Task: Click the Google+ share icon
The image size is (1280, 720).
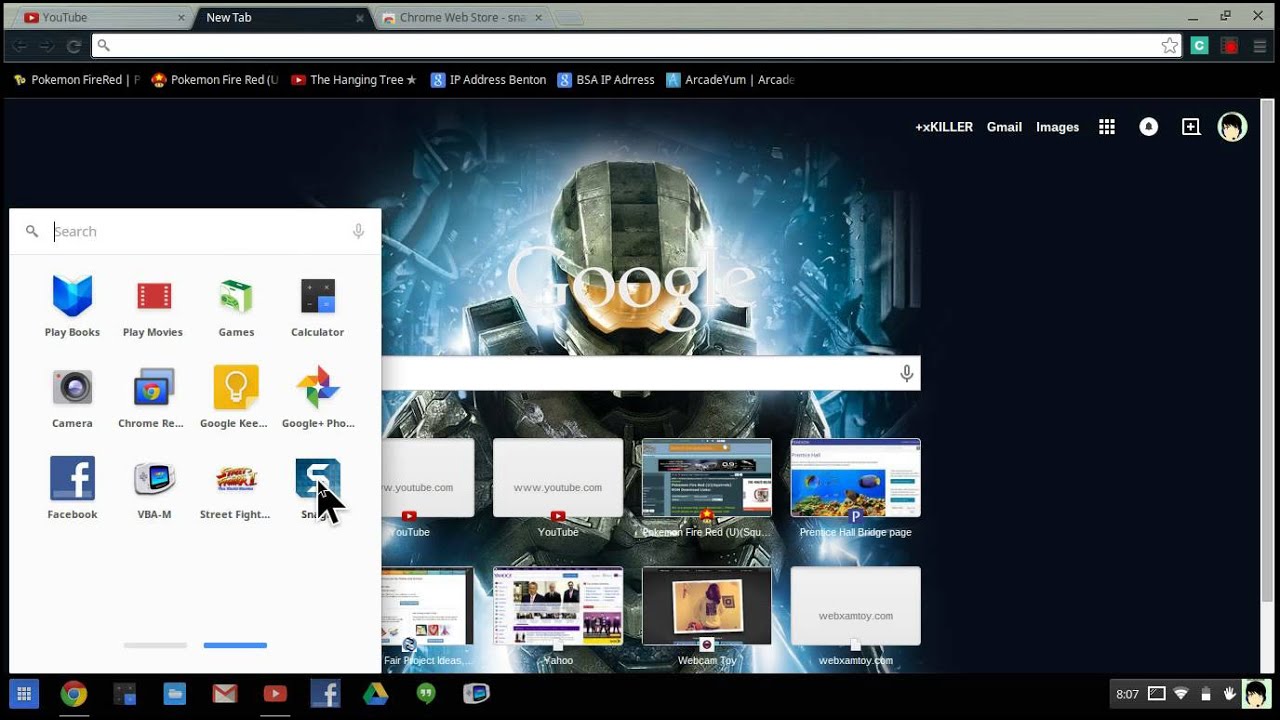Action: coord(1191,127)
